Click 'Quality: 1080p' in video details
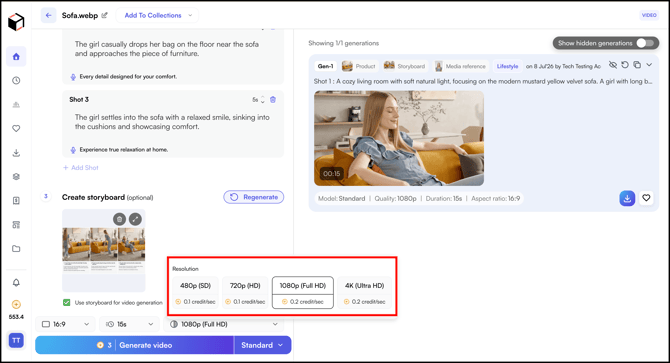Screen dimensions: 670x363 (x=395, y=199)
